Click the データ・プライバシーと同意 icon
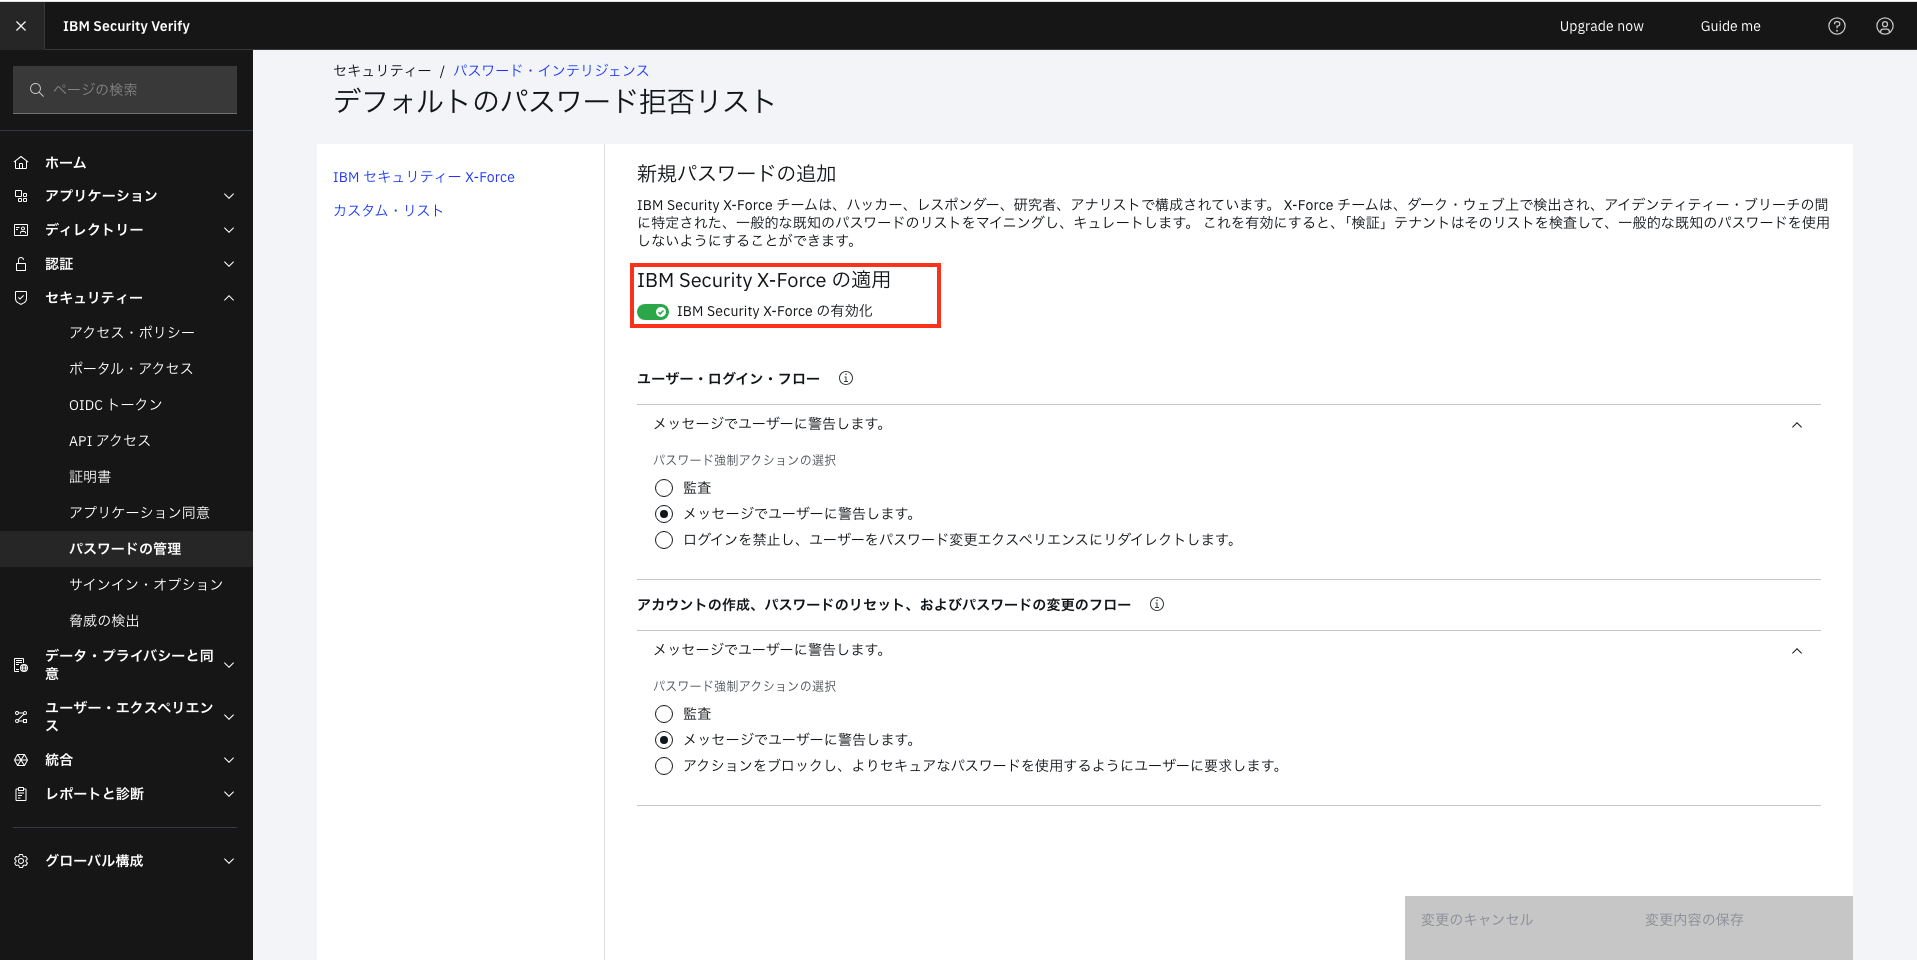Screen dimensions: 1917x960 tap(21, 665)
